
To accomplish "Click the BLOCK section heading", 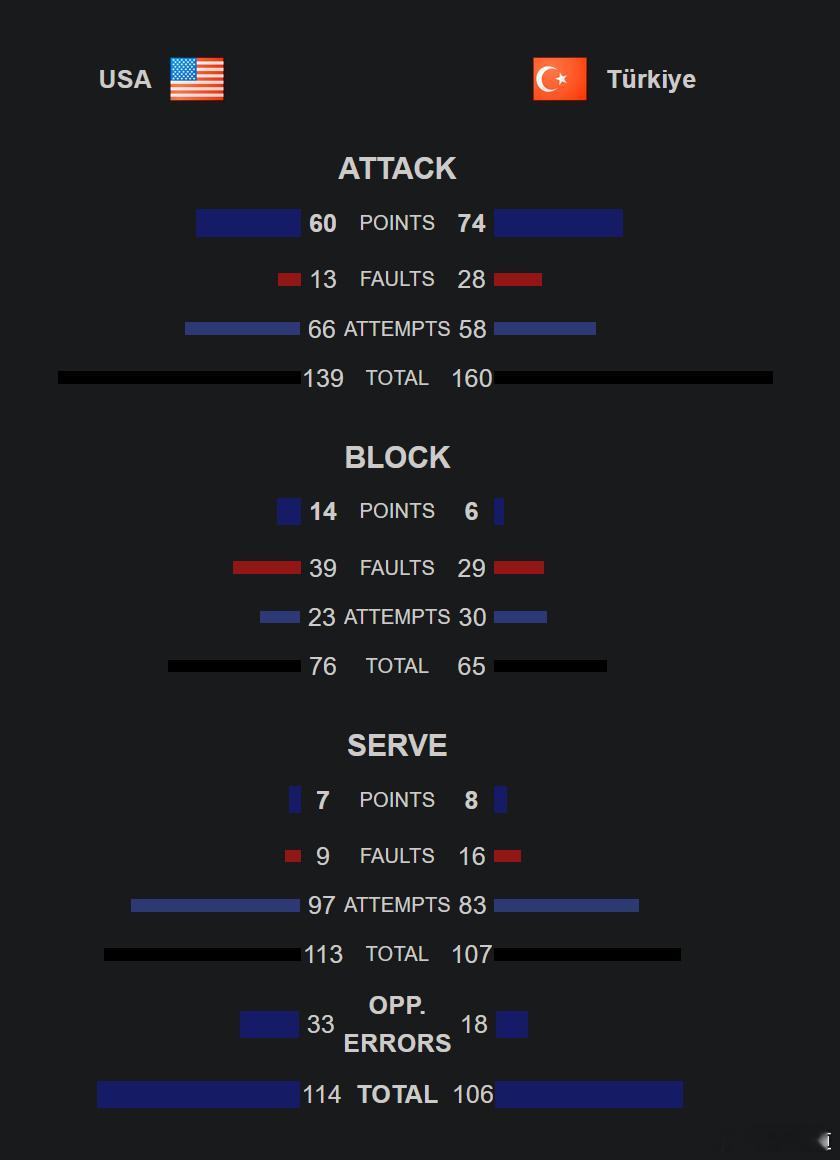I will click(x=397, y=457).
